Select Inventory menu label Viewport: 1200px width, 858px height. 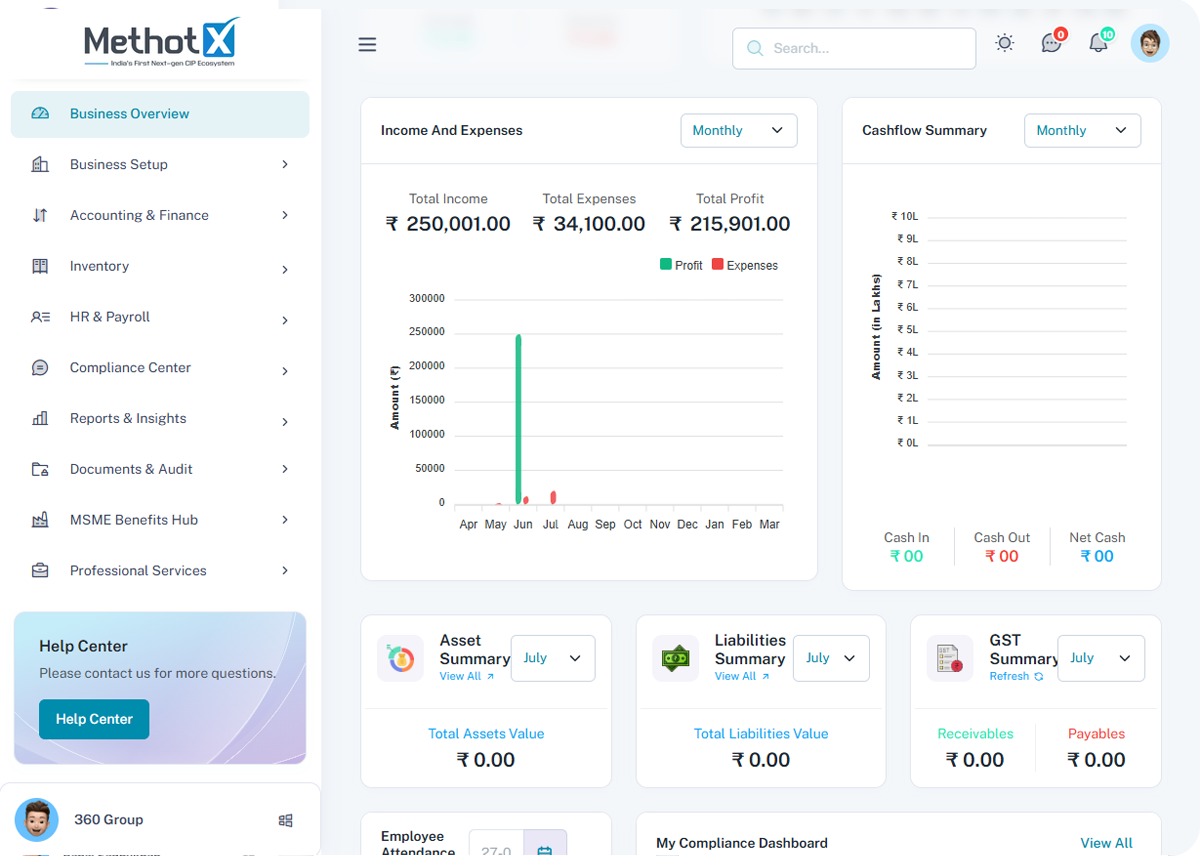pos(99,266)
